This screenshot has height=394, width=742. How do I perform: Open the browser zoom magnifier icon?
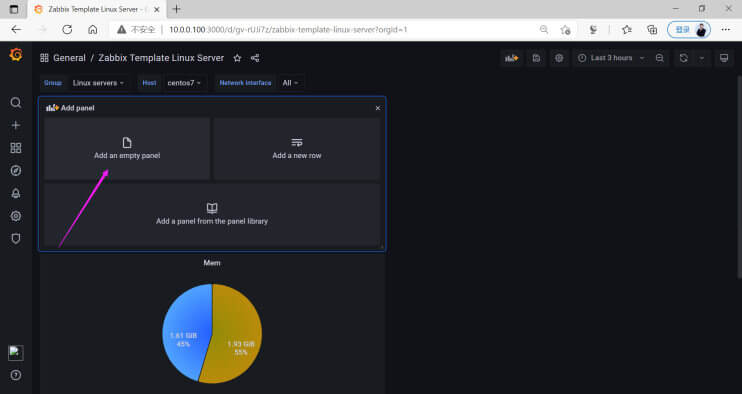click(x=544, y=29)
